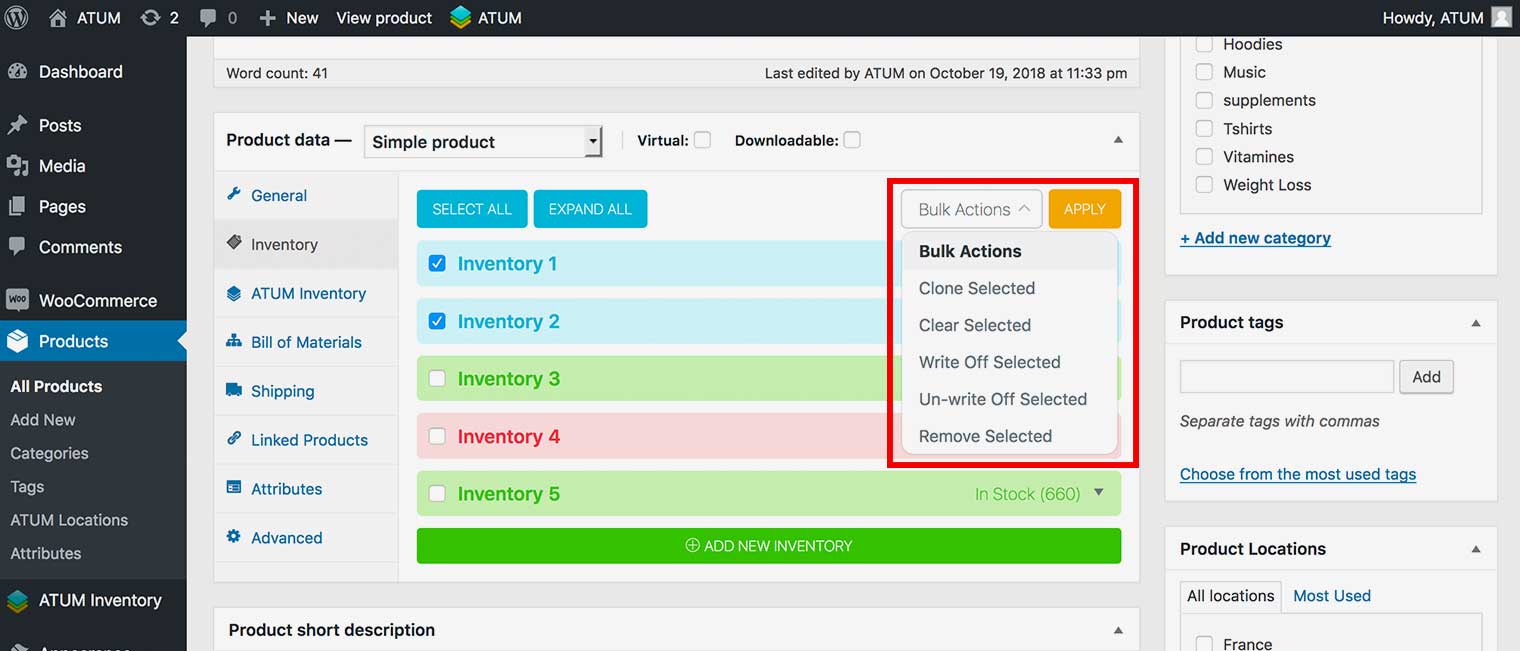This screenshot has width=1520, height=651.
Task: Open the comments bubble icon in top bar
Action: tap(208, 18)
